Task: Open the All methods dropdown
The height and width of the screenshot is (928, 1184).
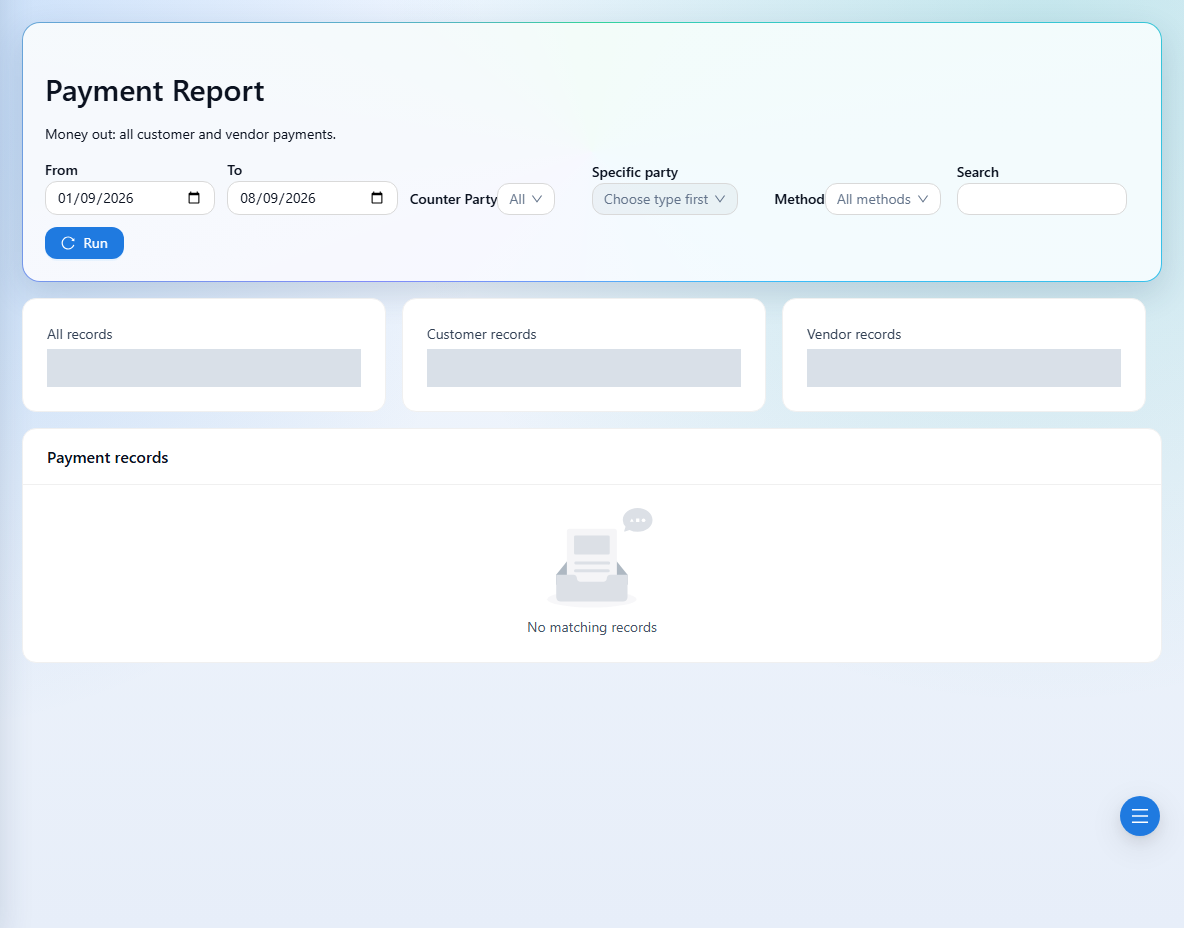Action: [883, 199]
